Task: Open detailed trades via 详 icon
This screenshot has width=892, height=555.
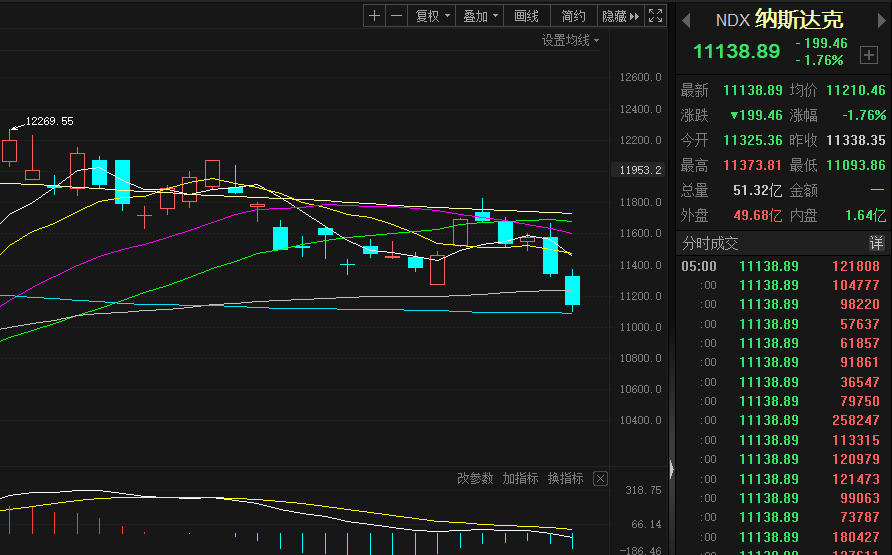Action: (x=876, y=243)
